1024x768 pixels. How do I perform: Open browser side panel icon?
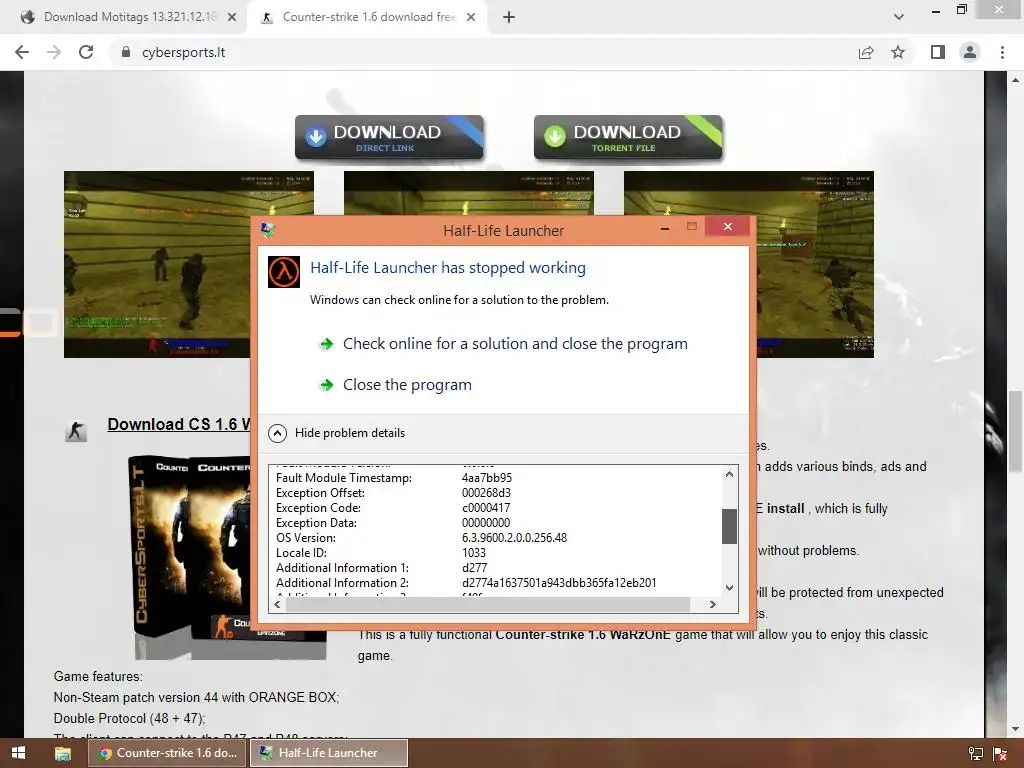tap(938, 52)
